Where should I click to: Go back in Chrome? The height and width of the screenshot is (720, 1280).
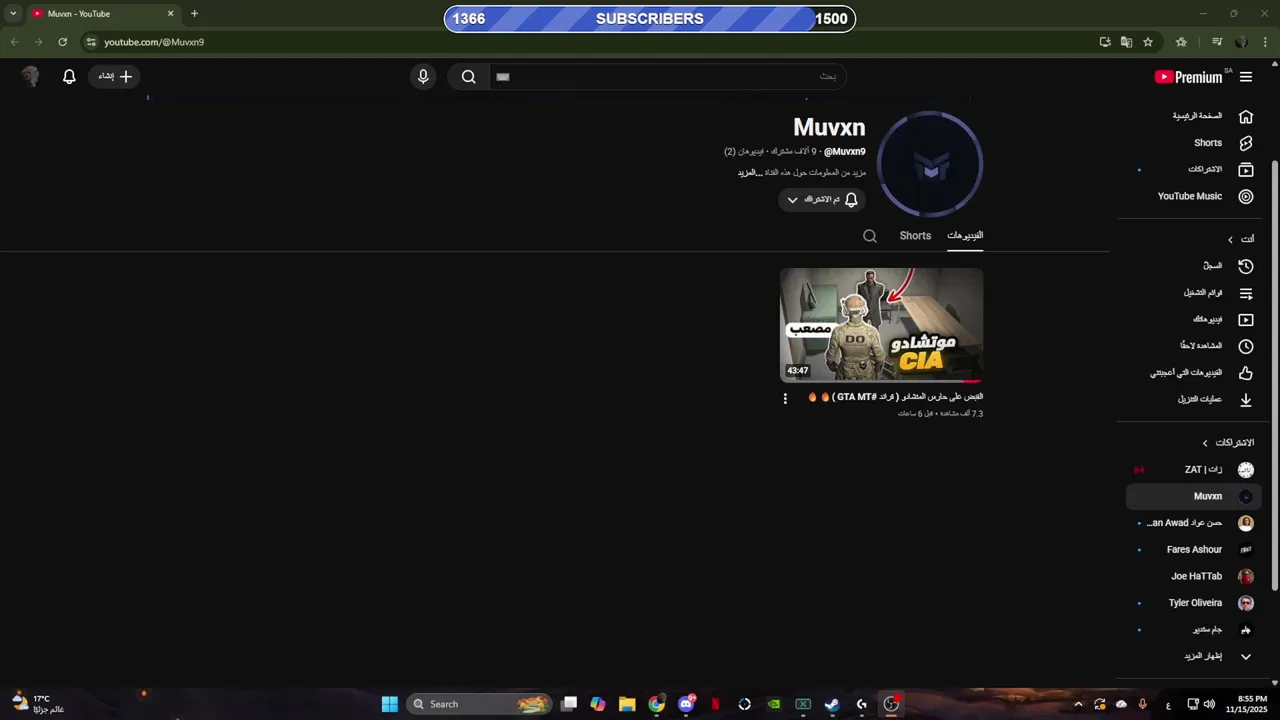coord(15,42)
